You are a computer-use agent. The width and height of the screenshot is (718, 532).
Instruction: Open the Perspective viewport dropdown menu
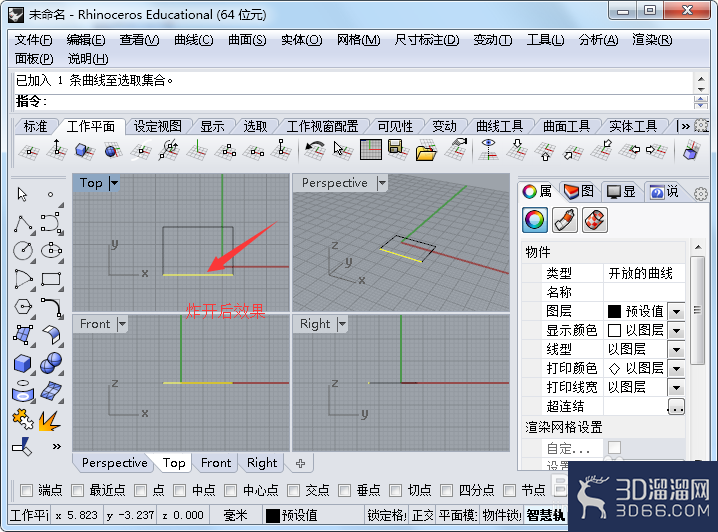tap(382, 183)
